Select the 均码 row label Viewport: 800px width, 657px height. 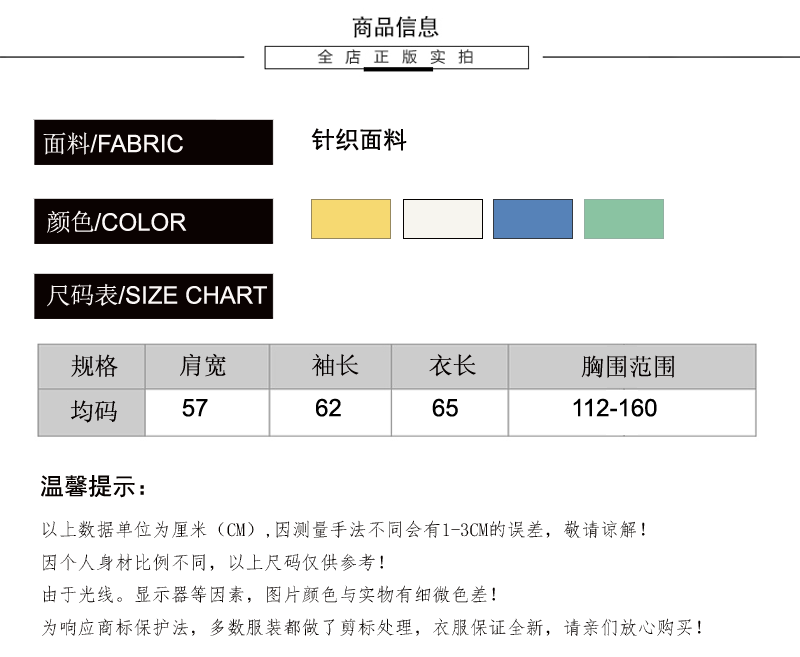pyautogui.click(x=93, y=410)
